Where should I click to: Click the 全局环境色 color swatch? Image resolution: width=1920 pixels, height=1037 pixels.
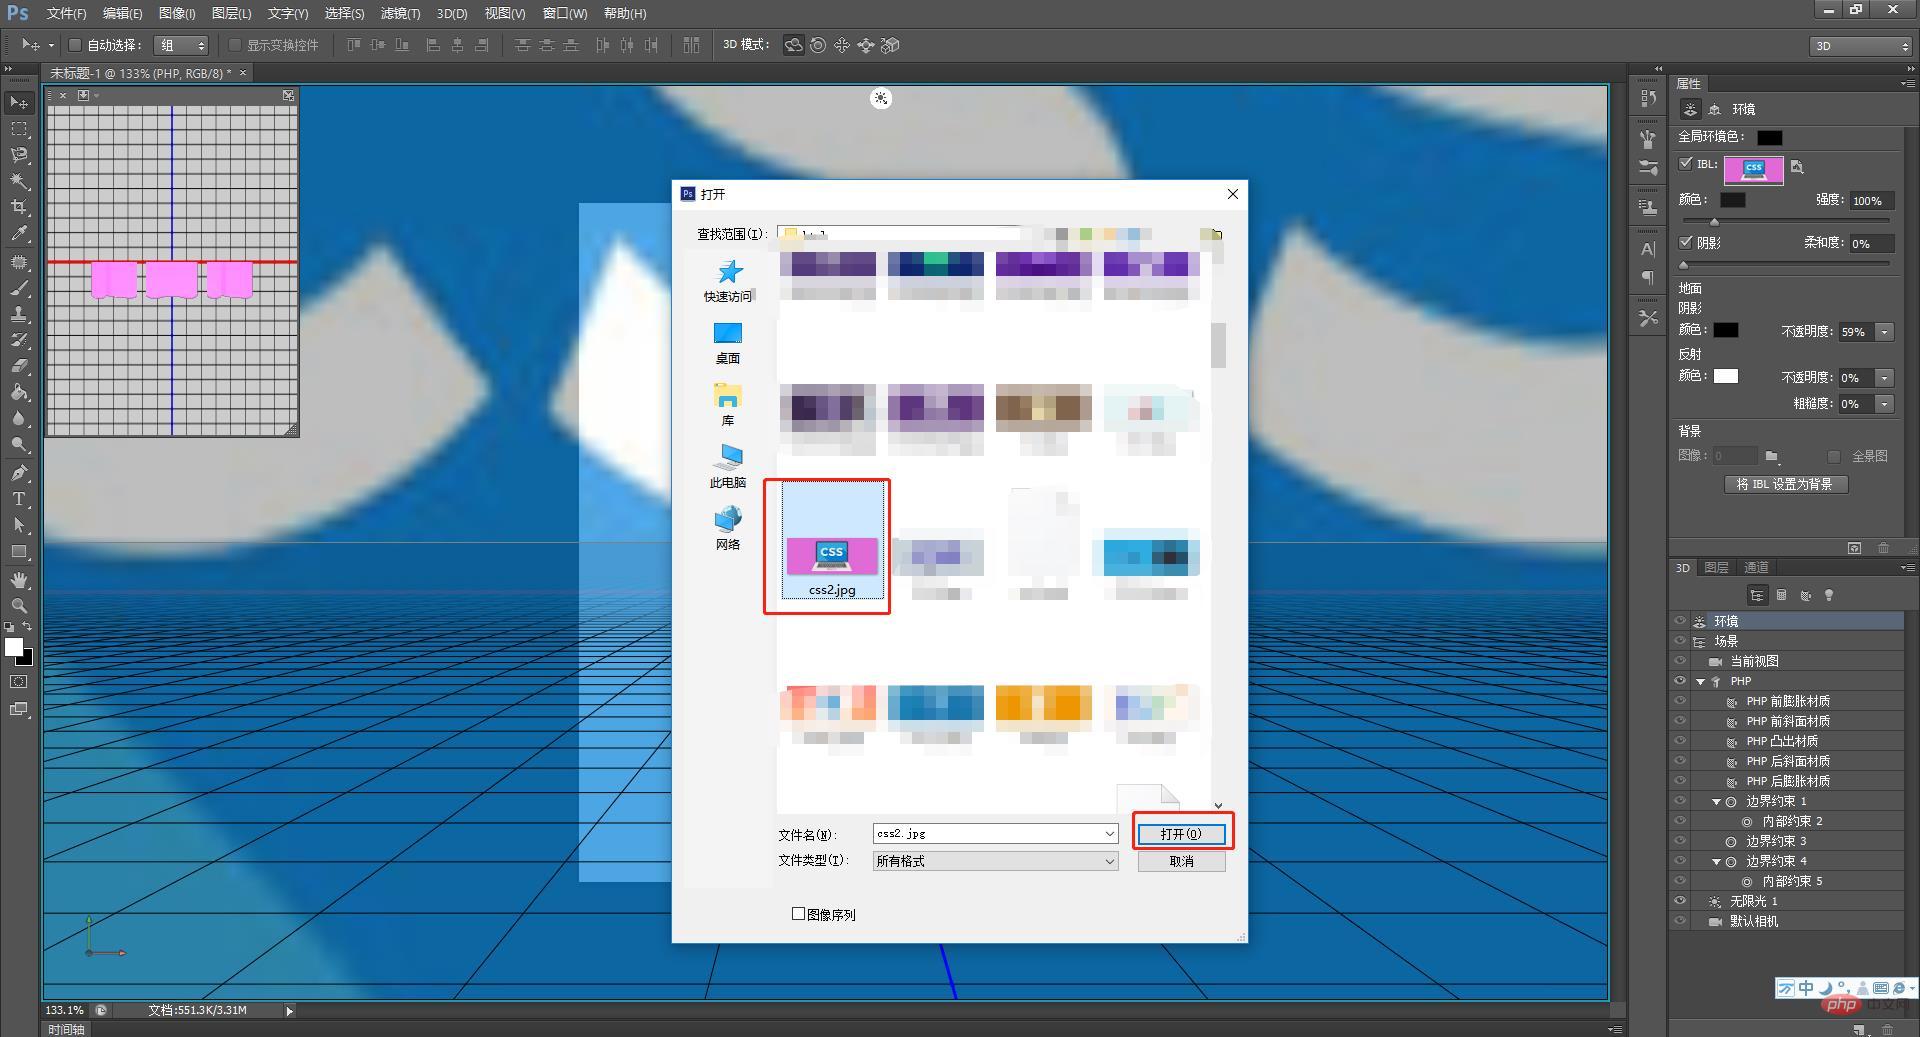click(1769, 138)
